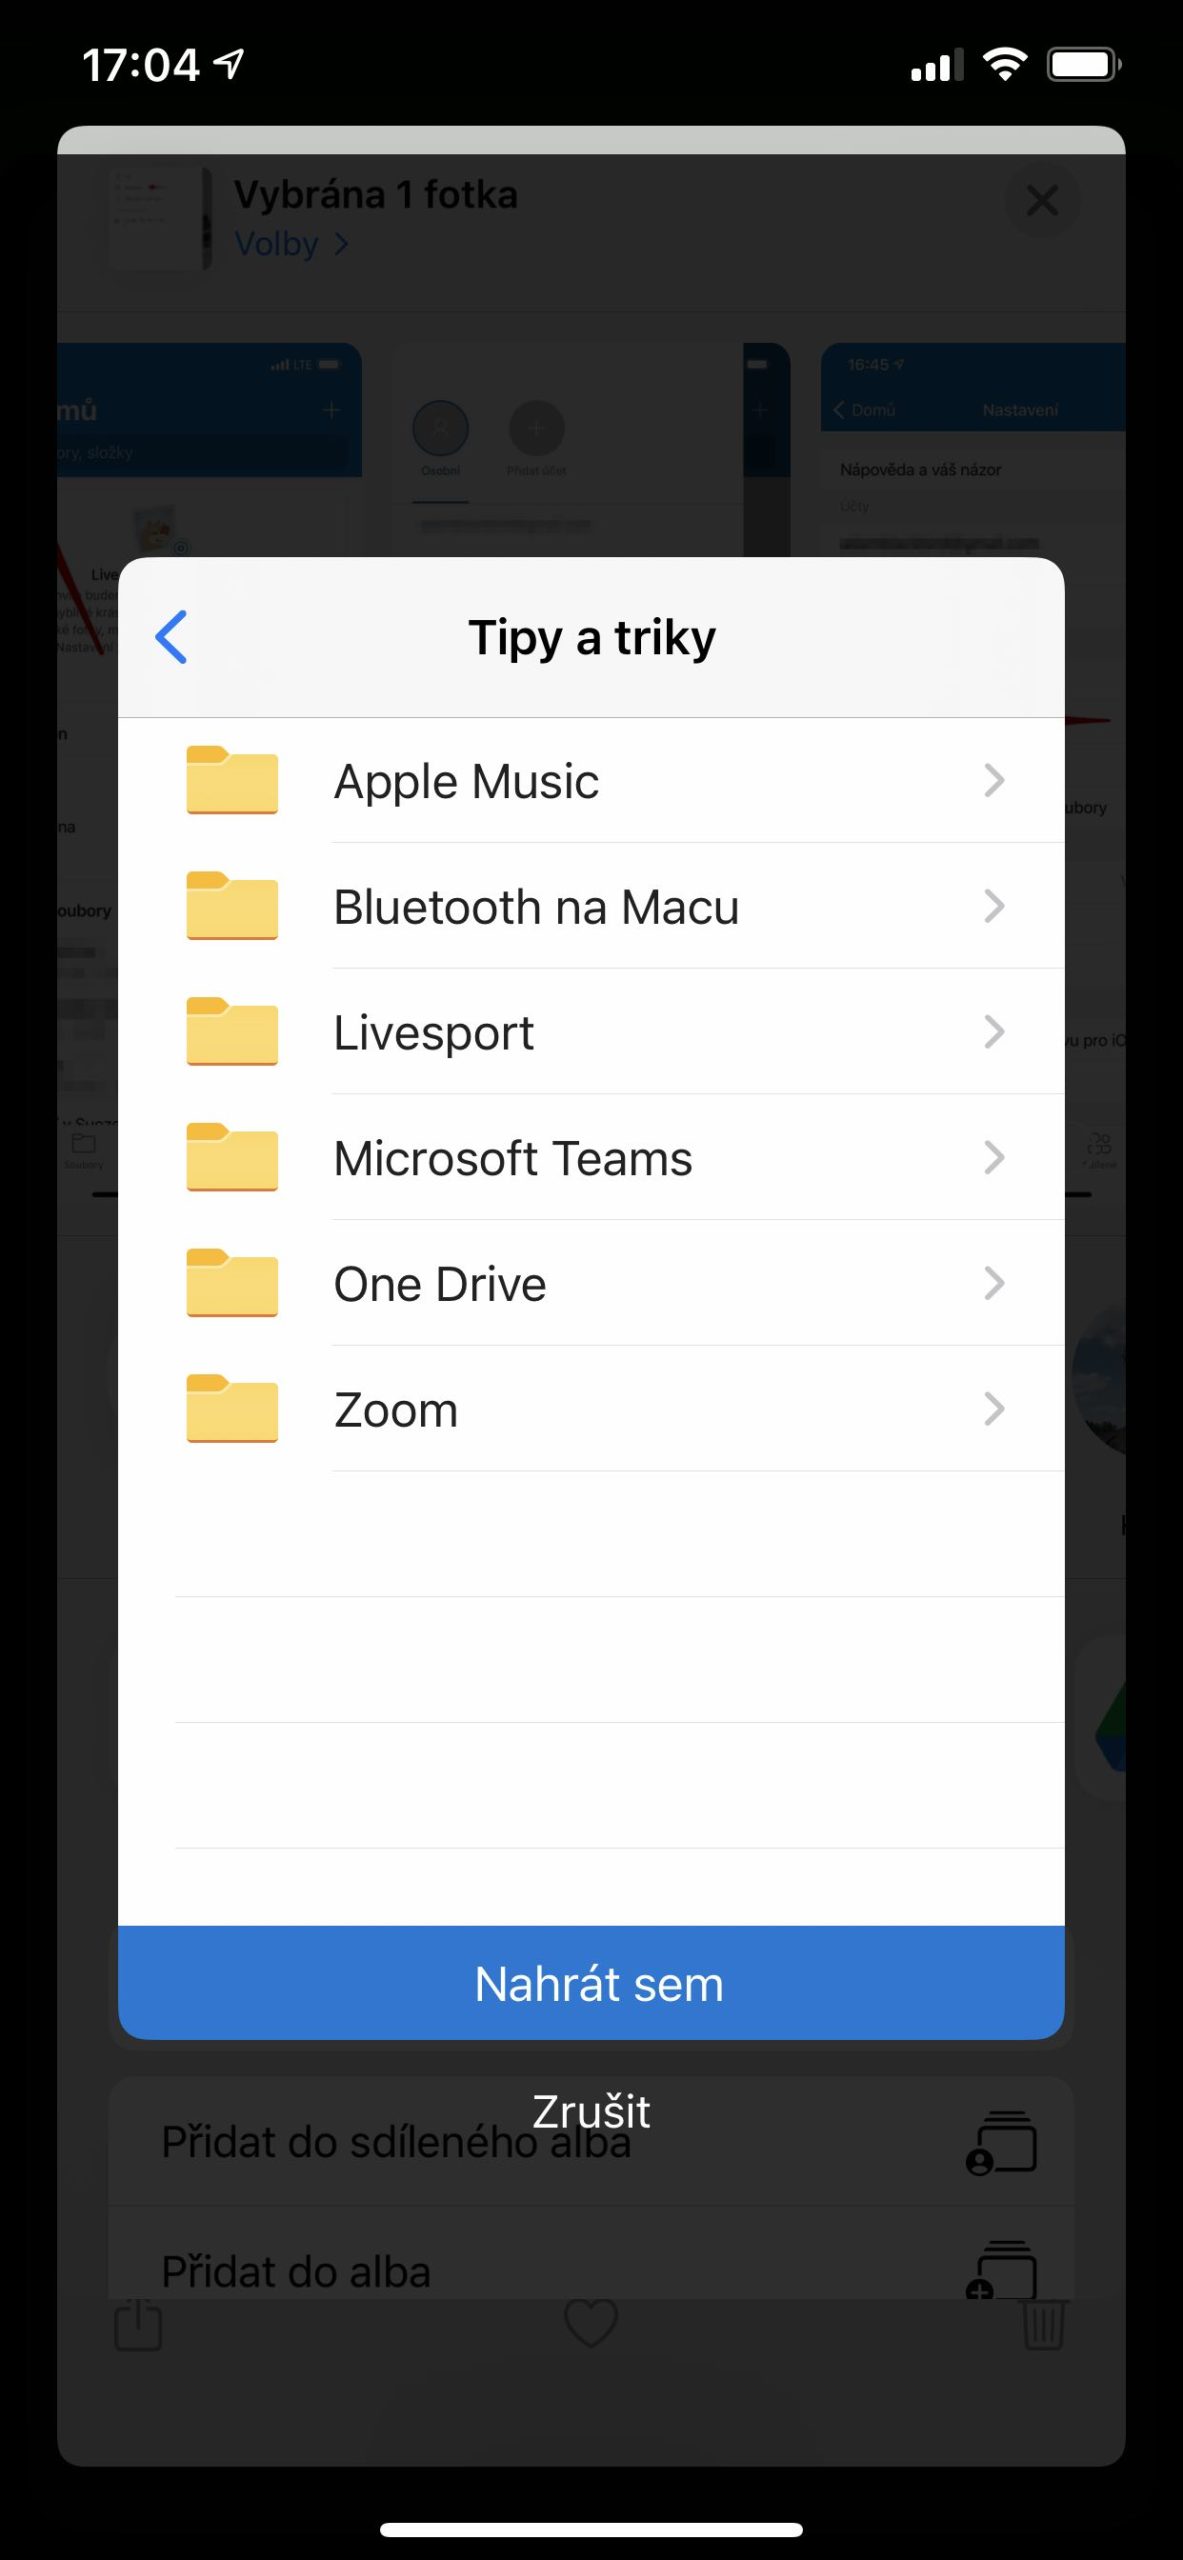
Task: Tap the Vybrána 1 fotka heading
Action: click(x=376, y=195)
